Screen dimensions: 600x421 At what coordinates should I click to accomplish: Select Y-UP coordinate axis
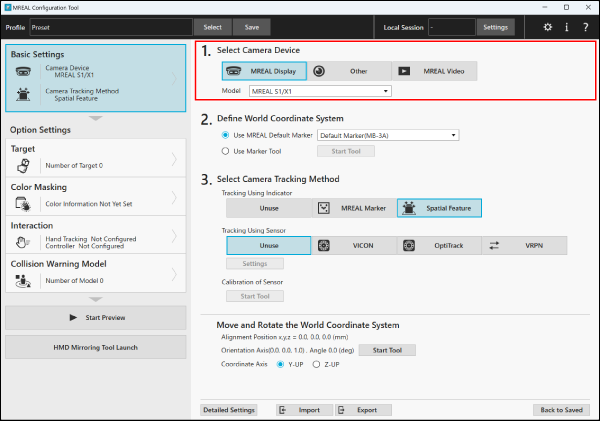[x=280, y=364]
